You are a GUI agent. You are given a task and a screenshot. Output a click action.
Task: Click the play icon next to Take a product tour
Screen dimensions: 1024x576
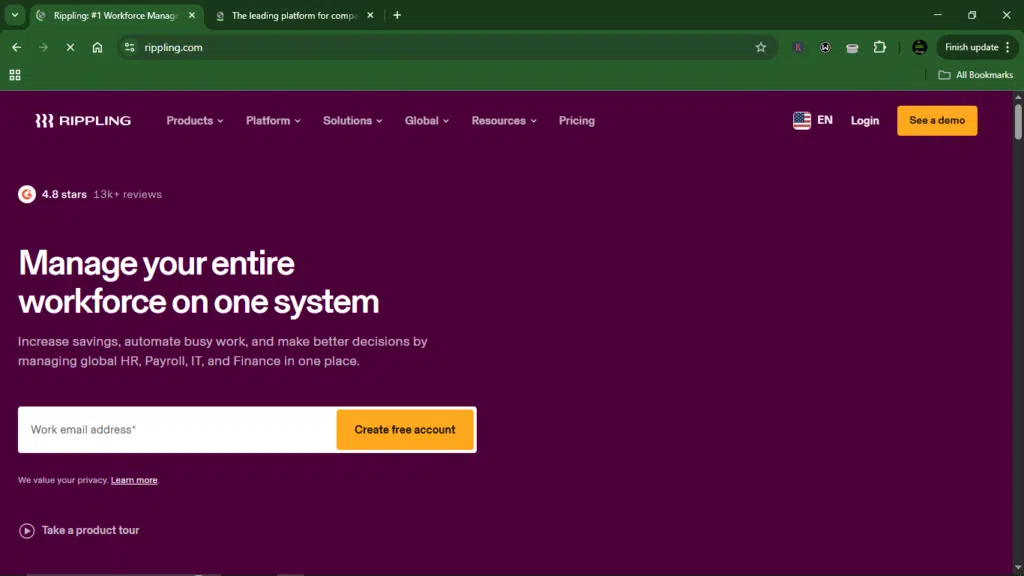tap(27, 530)
